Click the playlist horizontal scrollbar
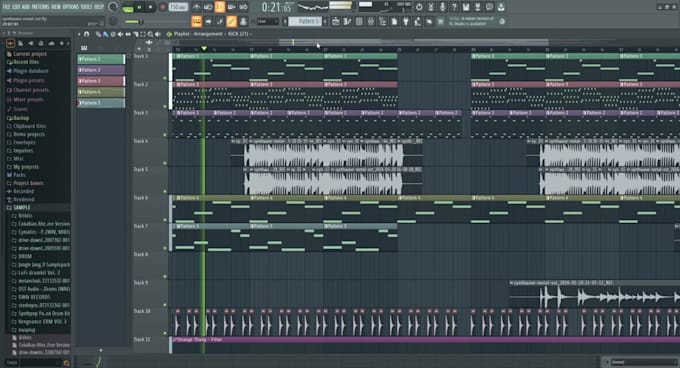 (x=413, y=42)
